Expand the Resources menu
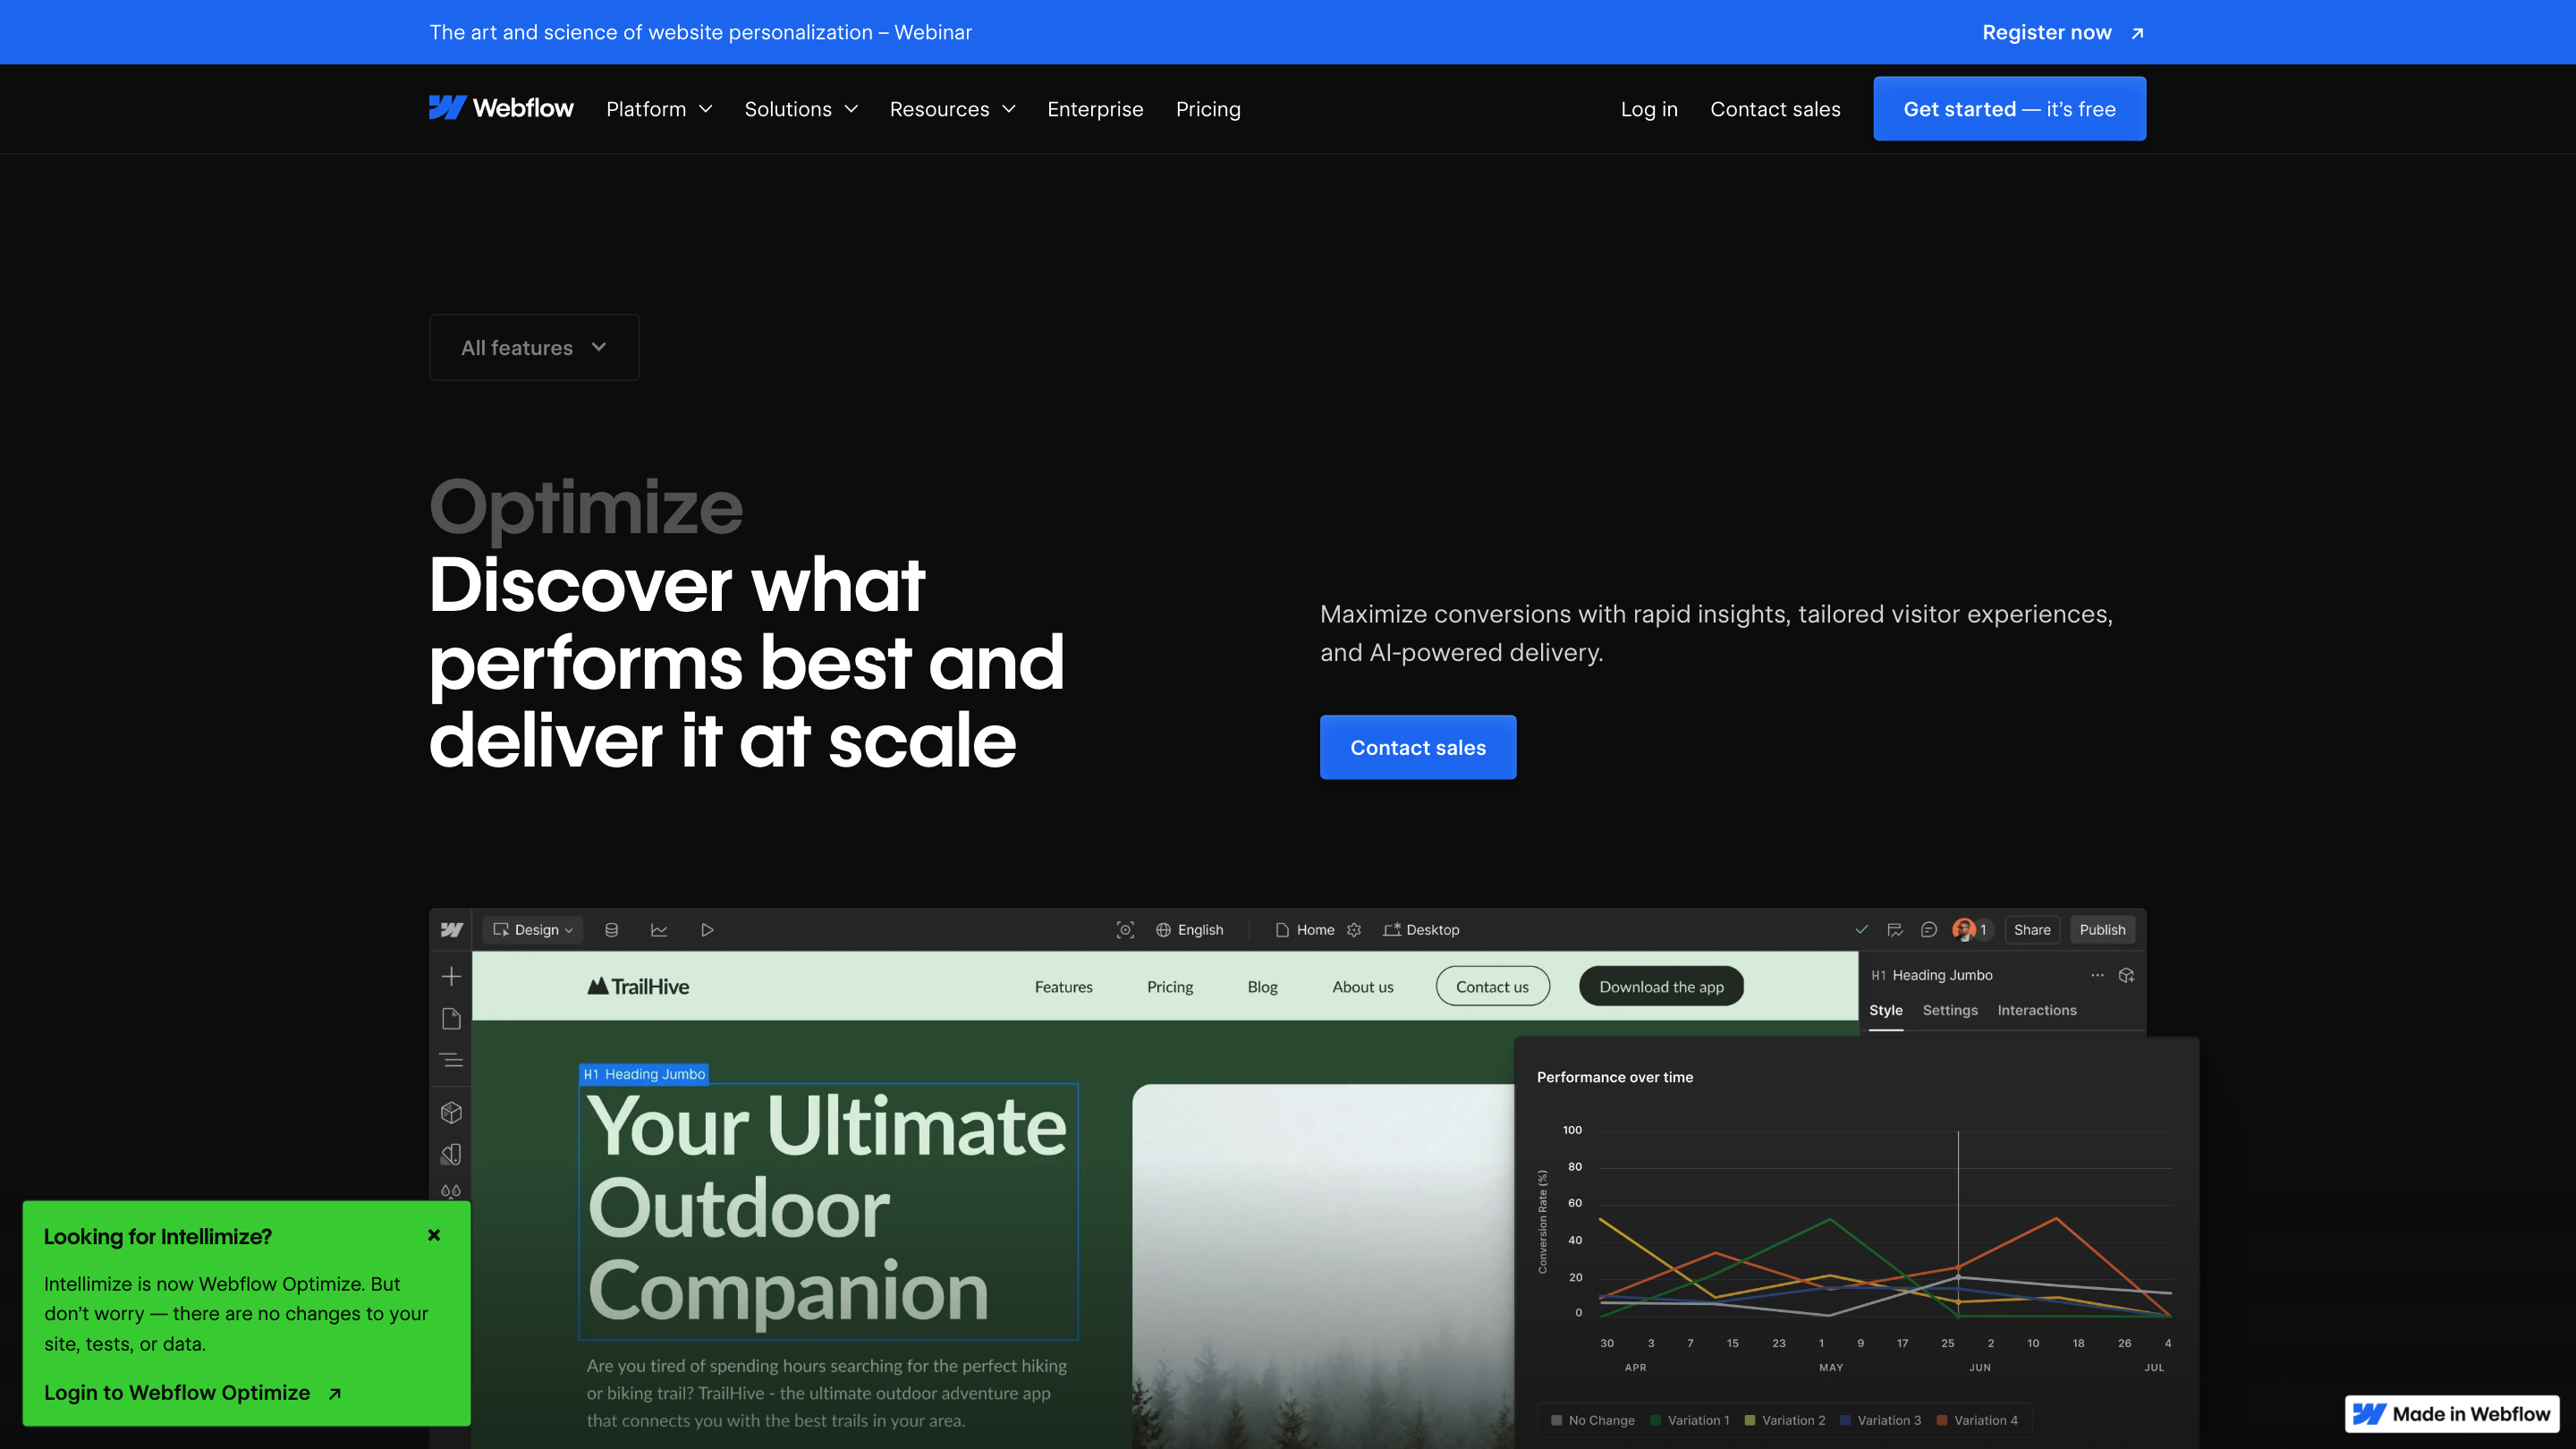This screenshot has width=2576, height=1449. point(952,109)
